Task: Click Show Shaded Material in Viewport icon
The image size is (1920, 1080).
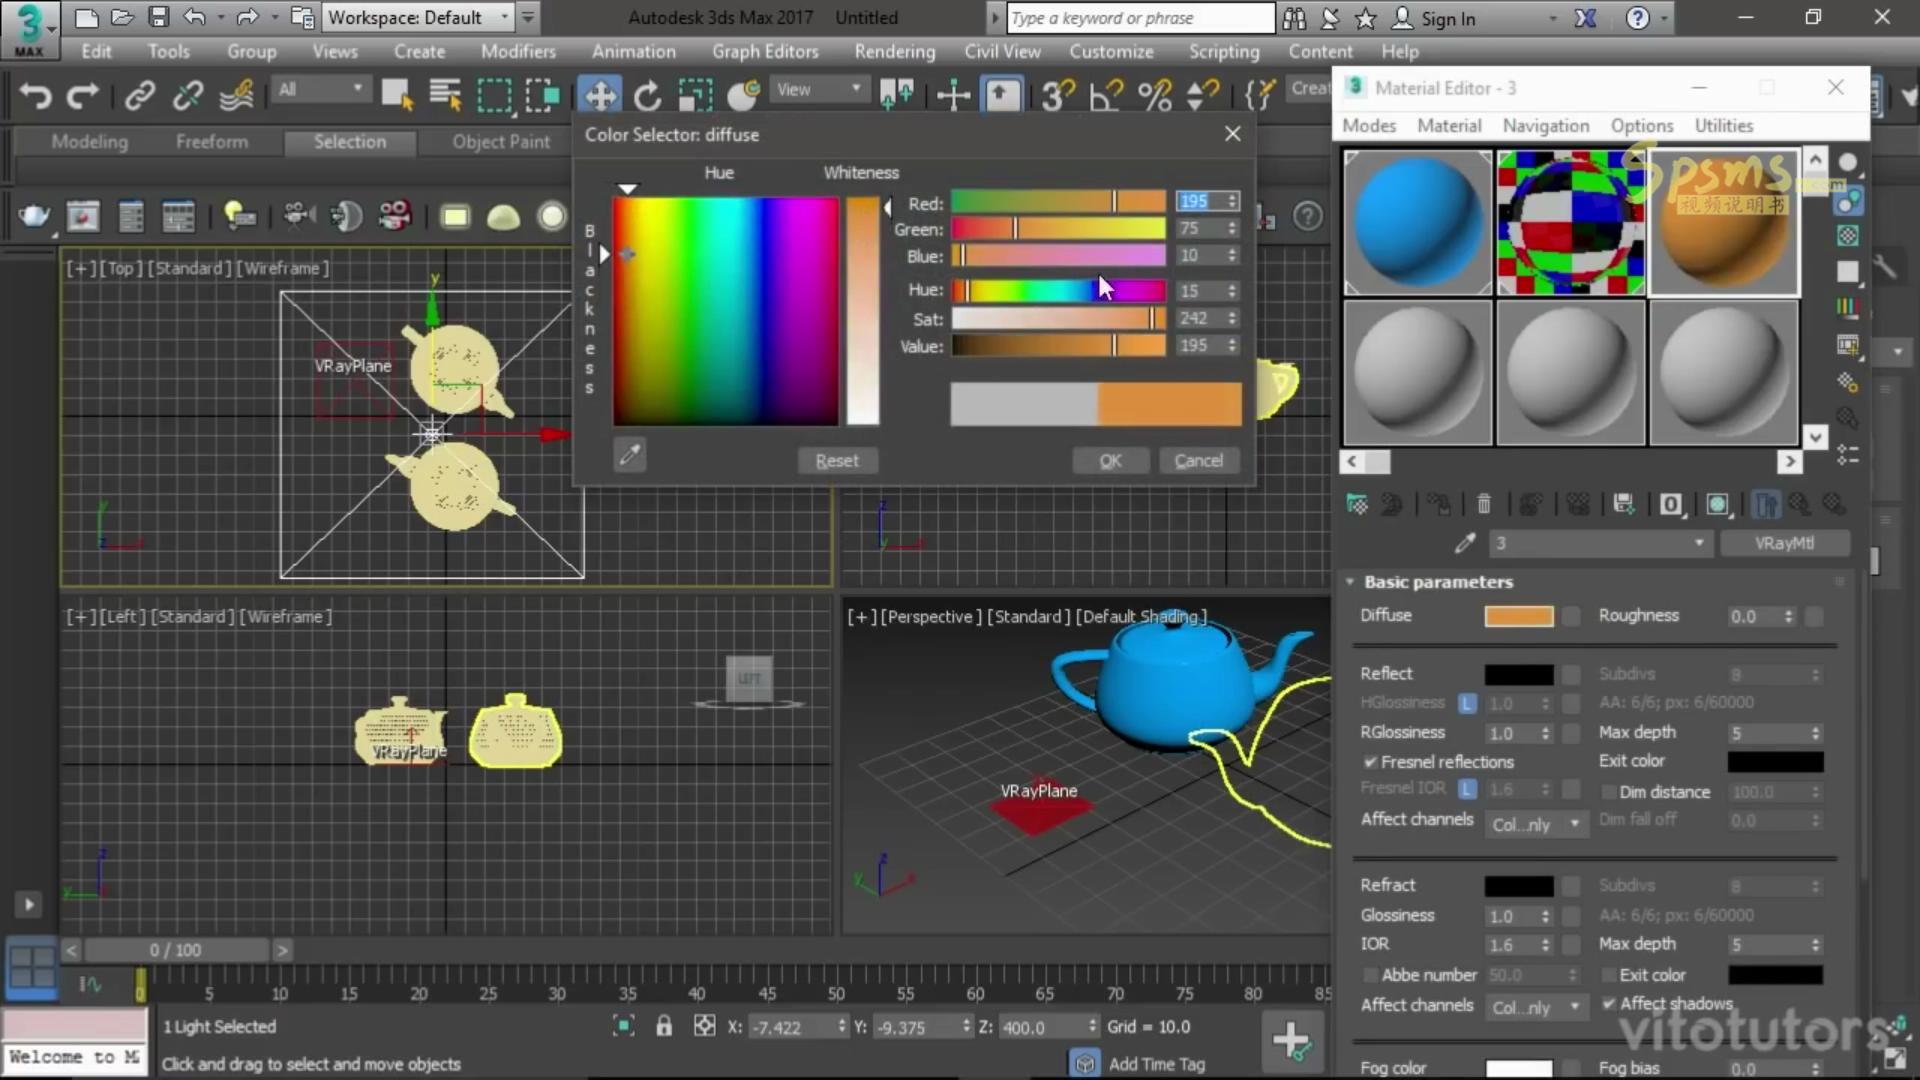Action: click(1717, 504)
